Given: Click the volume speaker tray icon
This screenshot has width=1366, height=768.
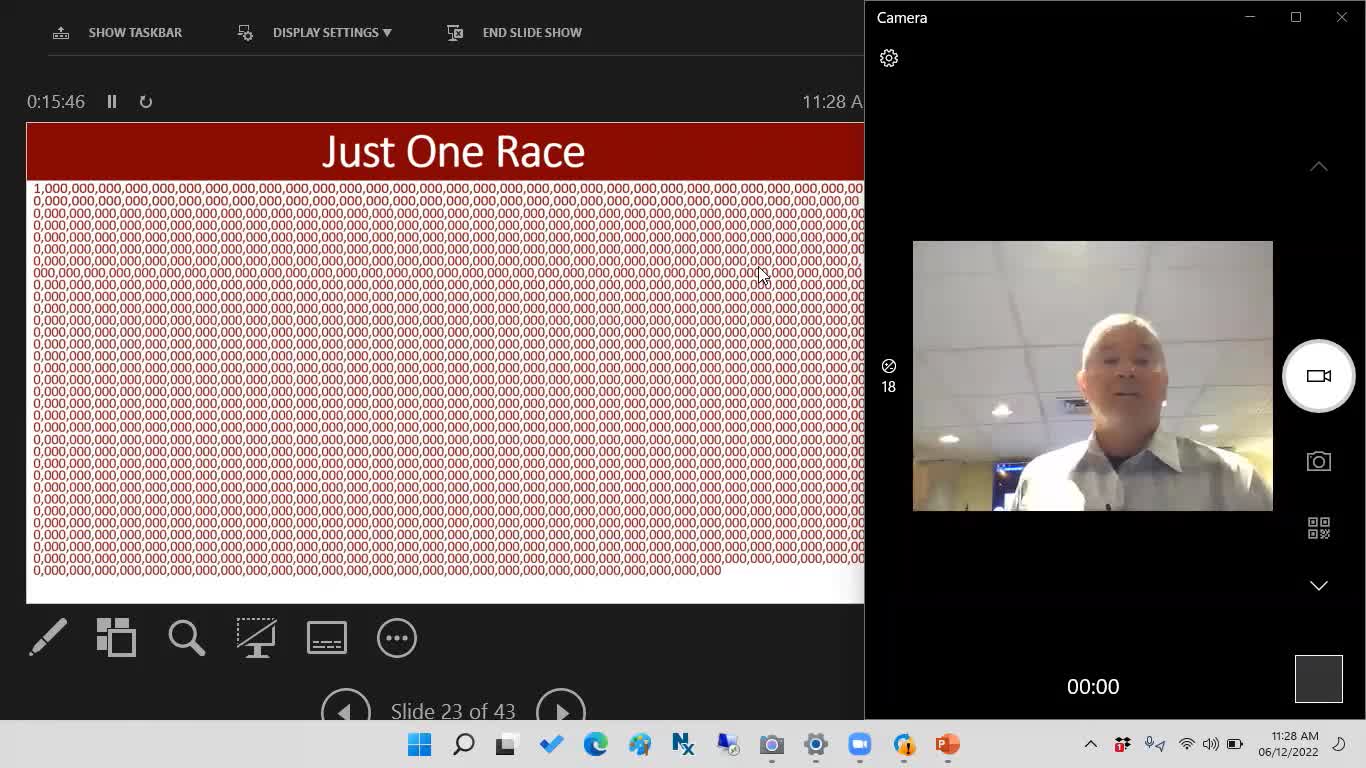Looking at the screenshot, I should (x=1211, y=744).
